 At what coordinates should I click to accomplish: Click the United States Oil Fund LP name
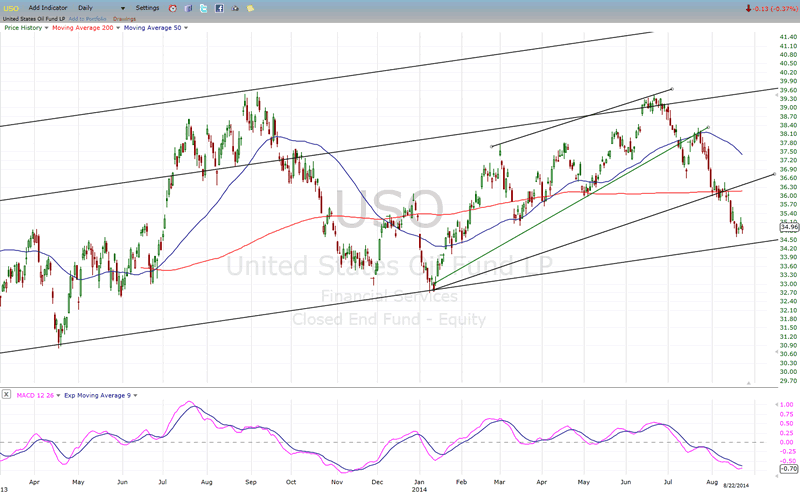click(34, 19)
